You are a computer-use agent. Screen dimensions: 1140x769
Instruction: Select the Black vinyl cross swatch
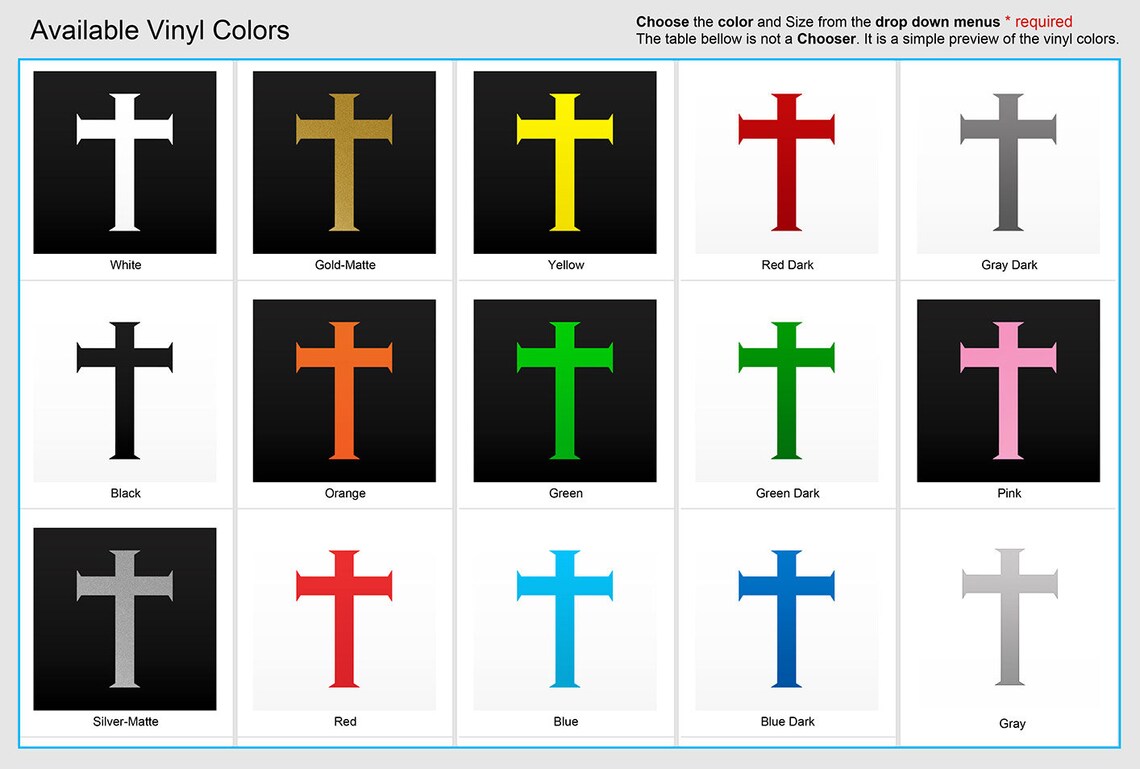click(x=125, y=390)
